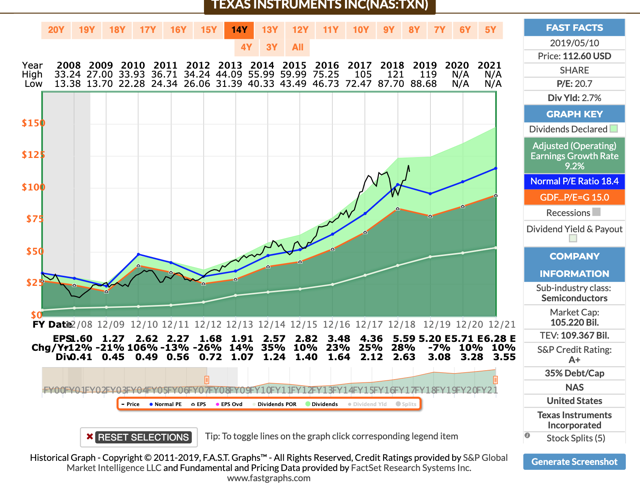The image size is (640, 484).
Task: Click the Texas Instruments Inc title banner
Action: (x=320, y=6)
